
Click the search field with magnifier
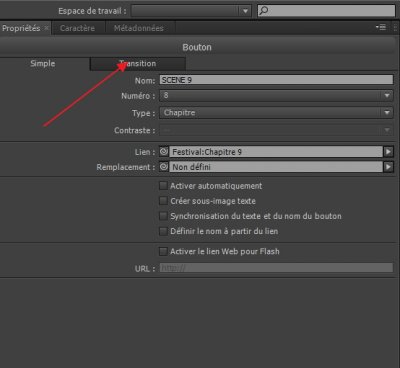pos(327,11)
